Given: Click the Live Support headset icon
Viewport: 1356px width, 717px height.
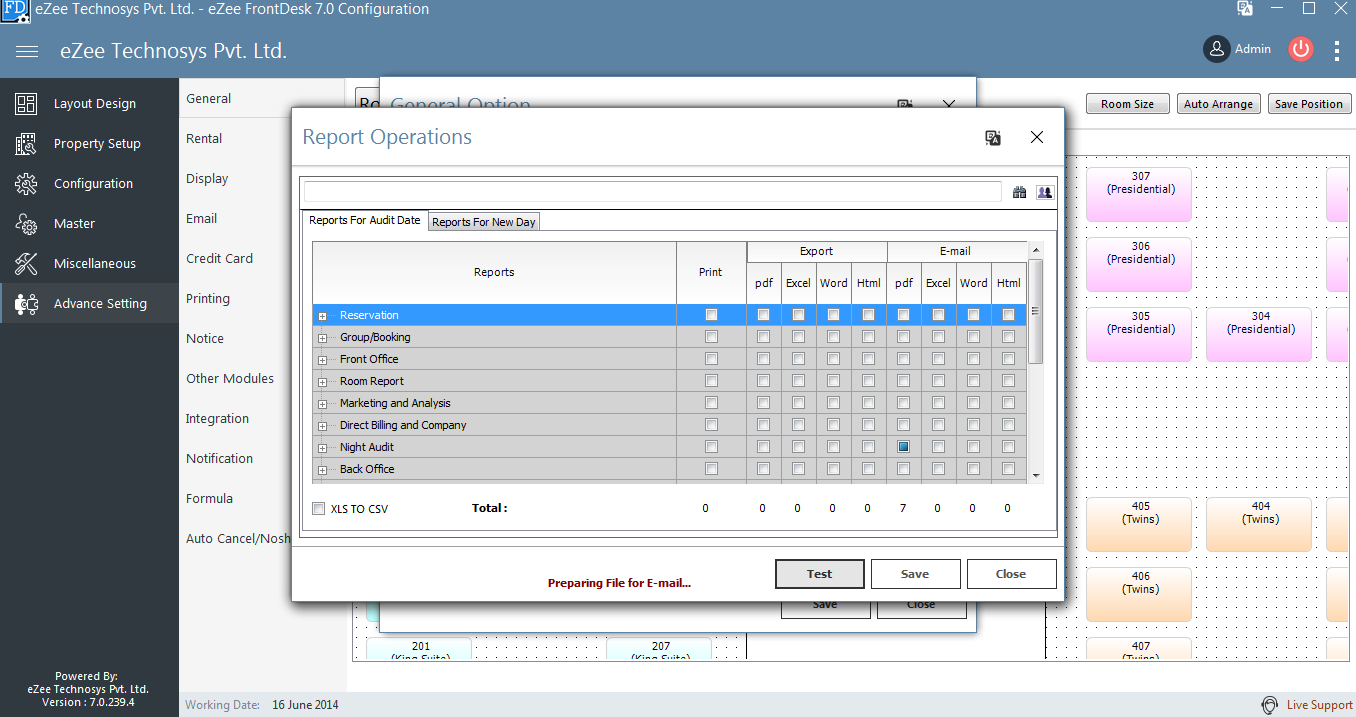Looking at the screenshot, I should pos(1270,705).
